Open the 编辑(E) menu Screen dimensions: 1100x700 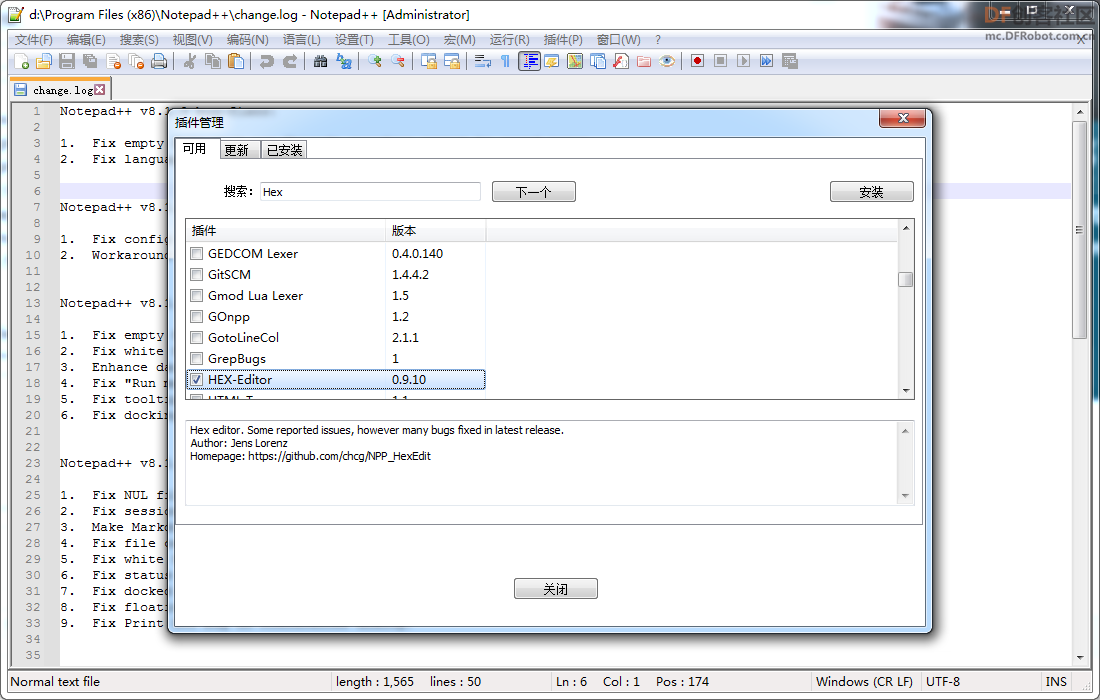click(86, 40)
